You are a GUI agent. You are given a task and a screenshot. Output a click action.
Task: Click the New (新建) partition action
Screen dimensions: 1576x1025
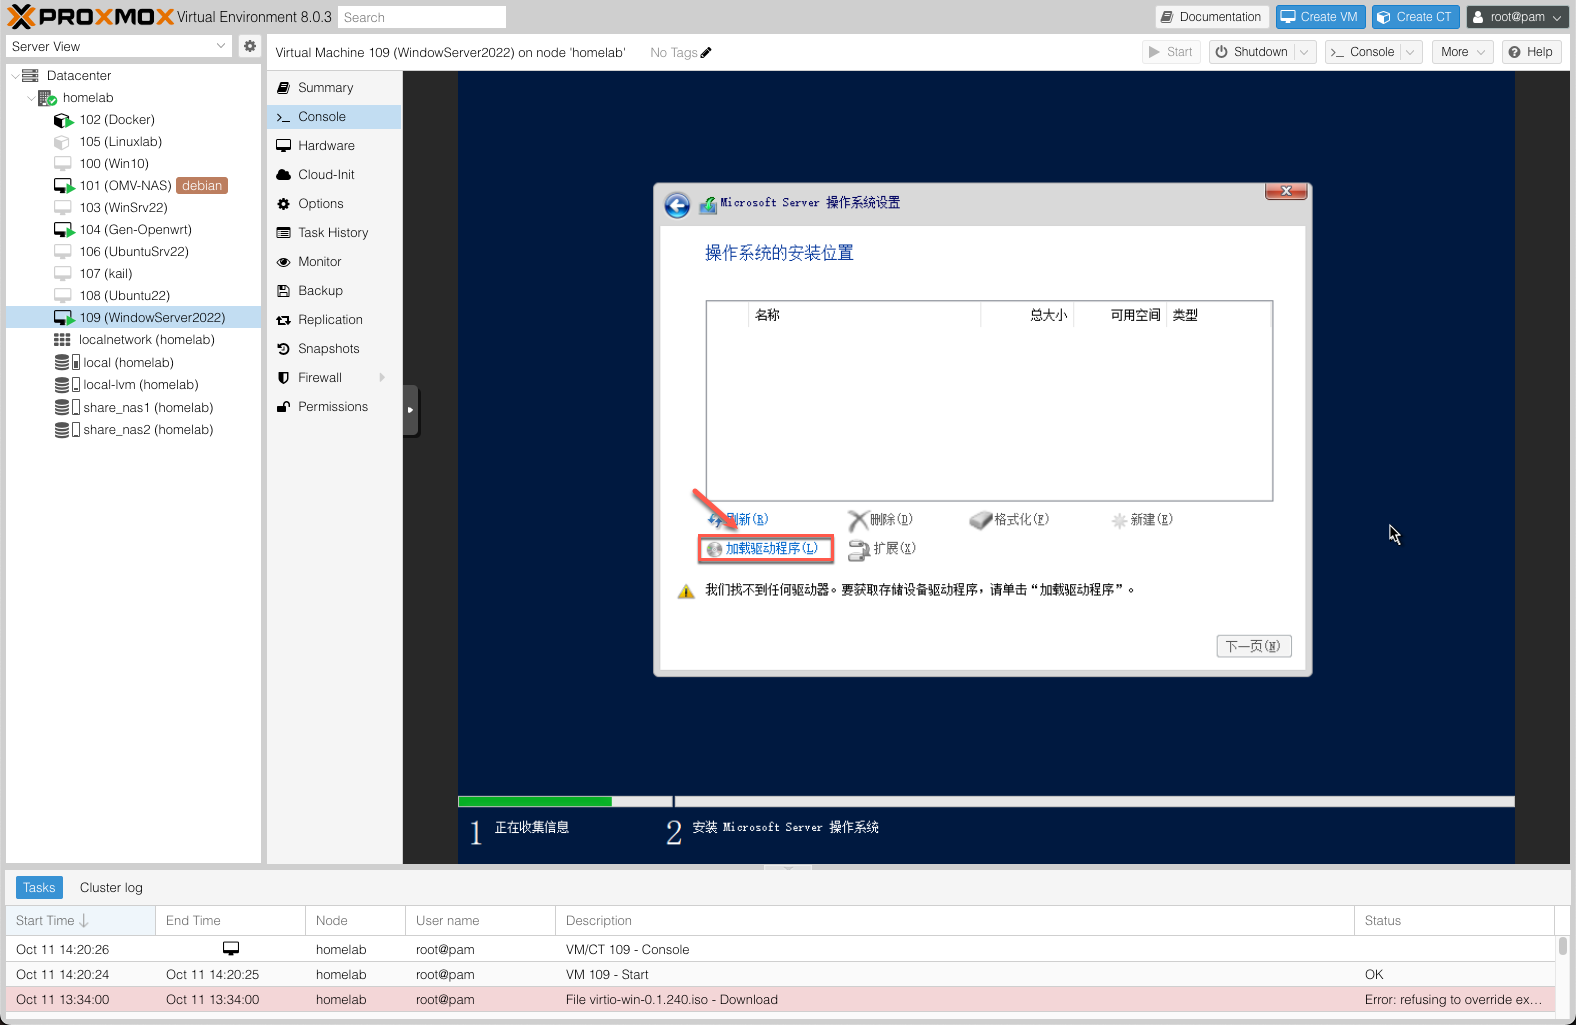(x=1142, y=520)
